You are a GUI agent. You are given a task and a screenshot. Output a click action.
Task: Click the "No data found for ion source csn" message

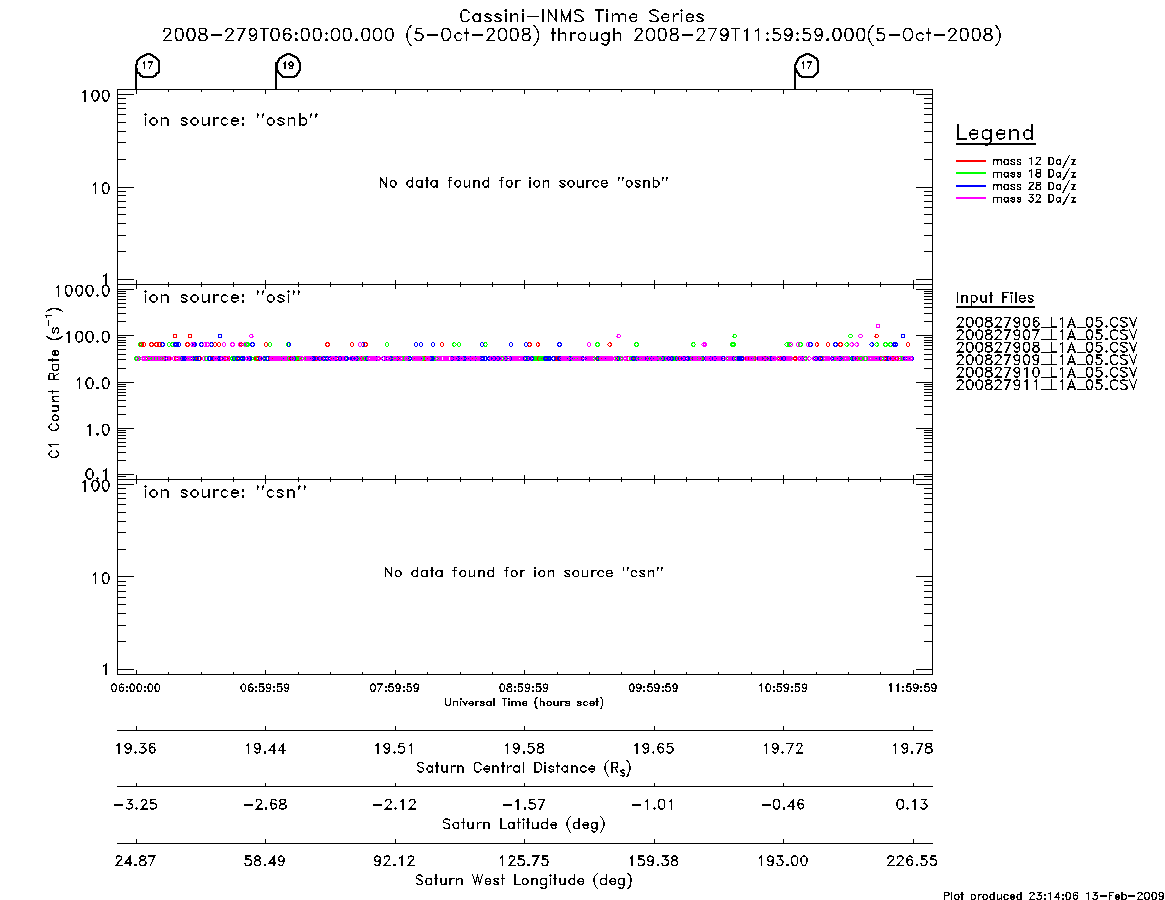524,572
